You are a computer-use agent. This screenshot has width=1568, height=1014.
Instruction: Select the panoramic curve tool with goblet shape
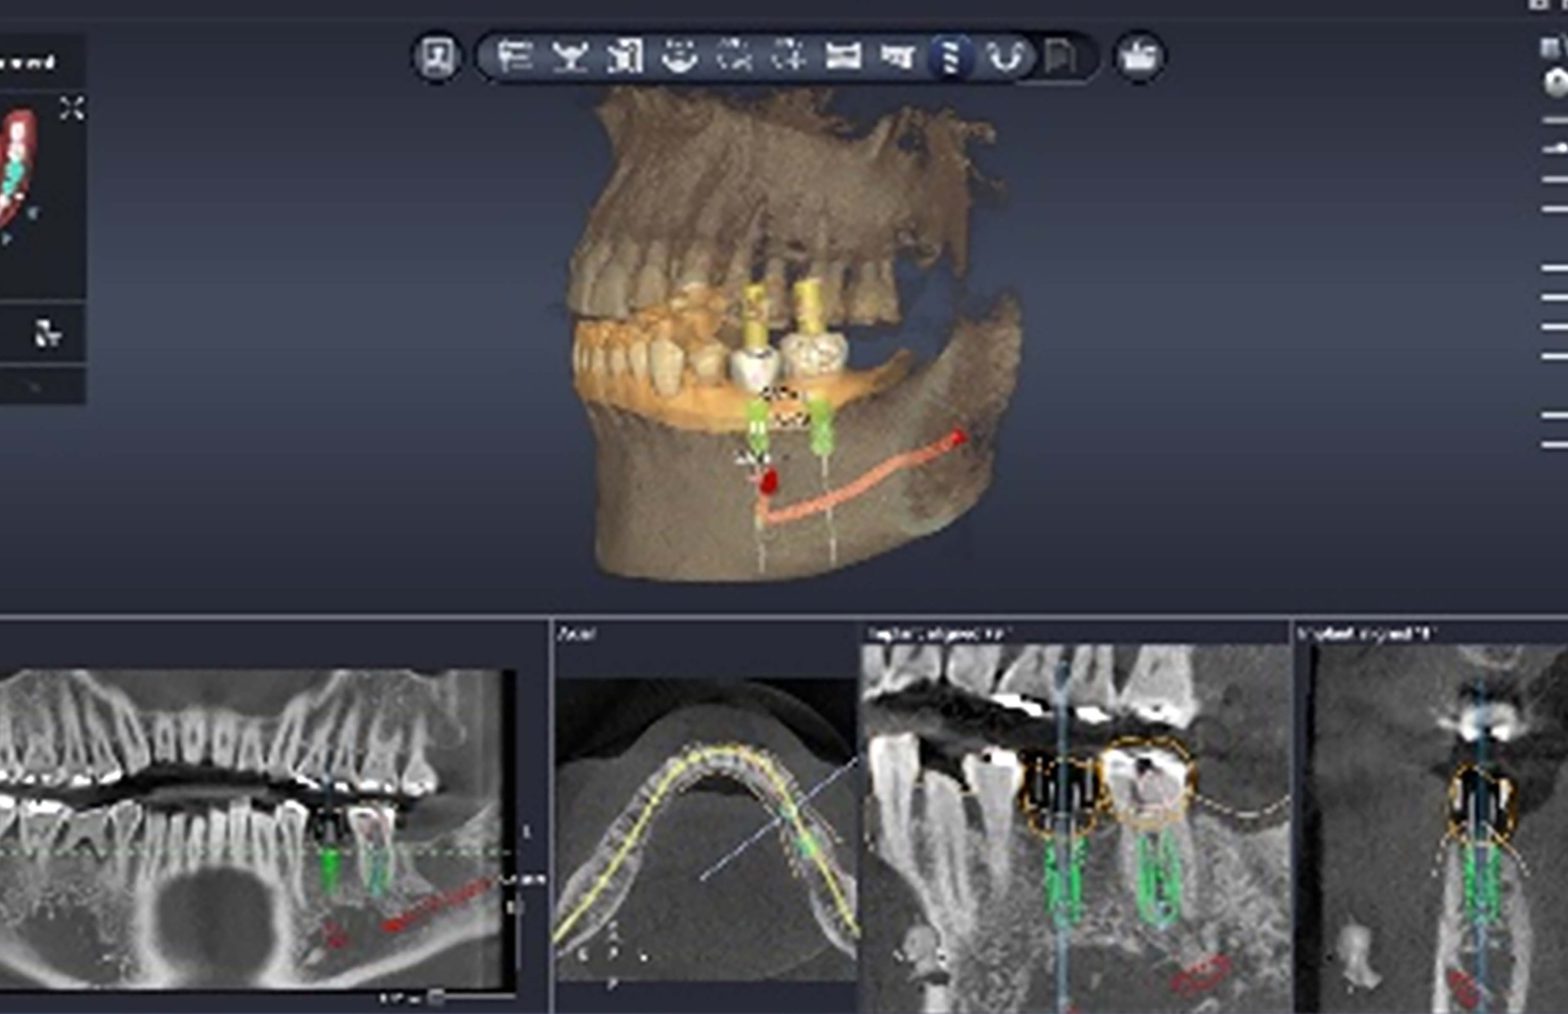pos(569,57)
